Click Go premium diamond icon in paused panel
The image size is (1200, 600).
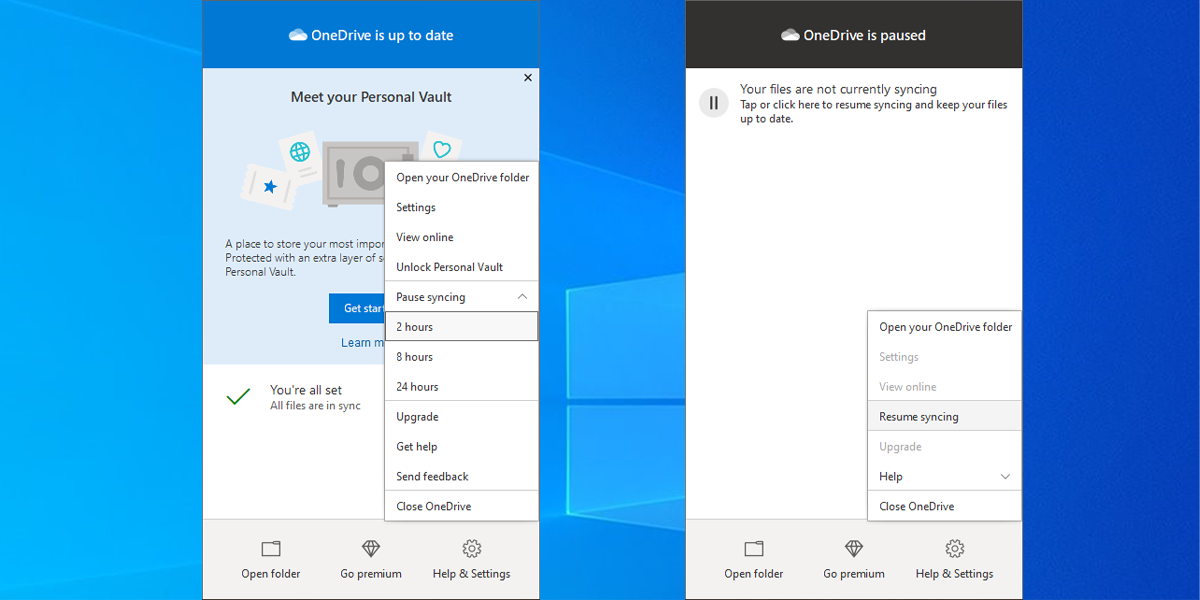(854, 549)
